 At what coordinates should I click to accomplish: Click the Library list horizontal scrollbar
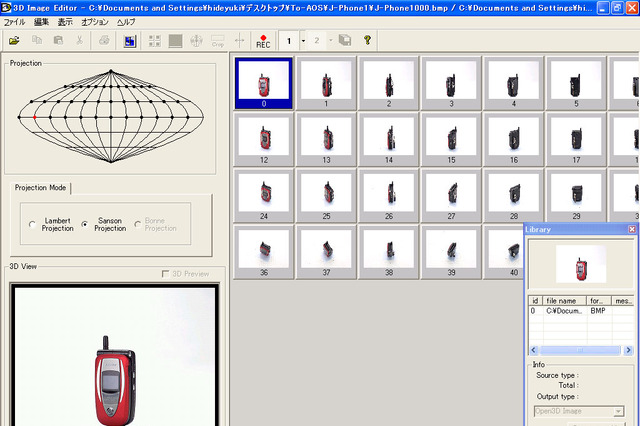(582, 351)
